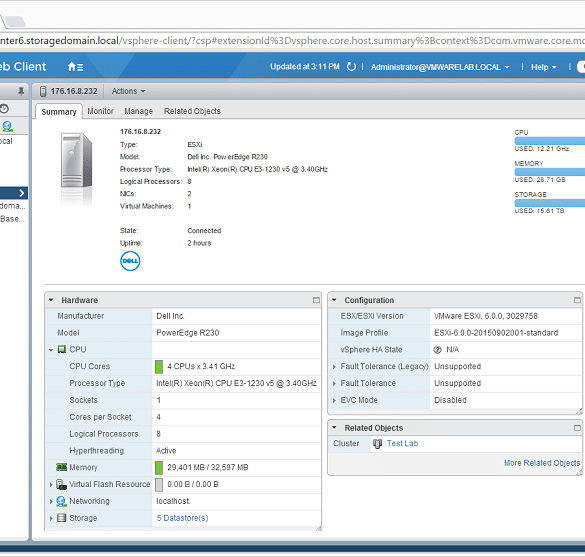Click the '29,401 MB / 32,597 MB' value
The width and height of the screenshot is (585, 557).
pos(207,467)
